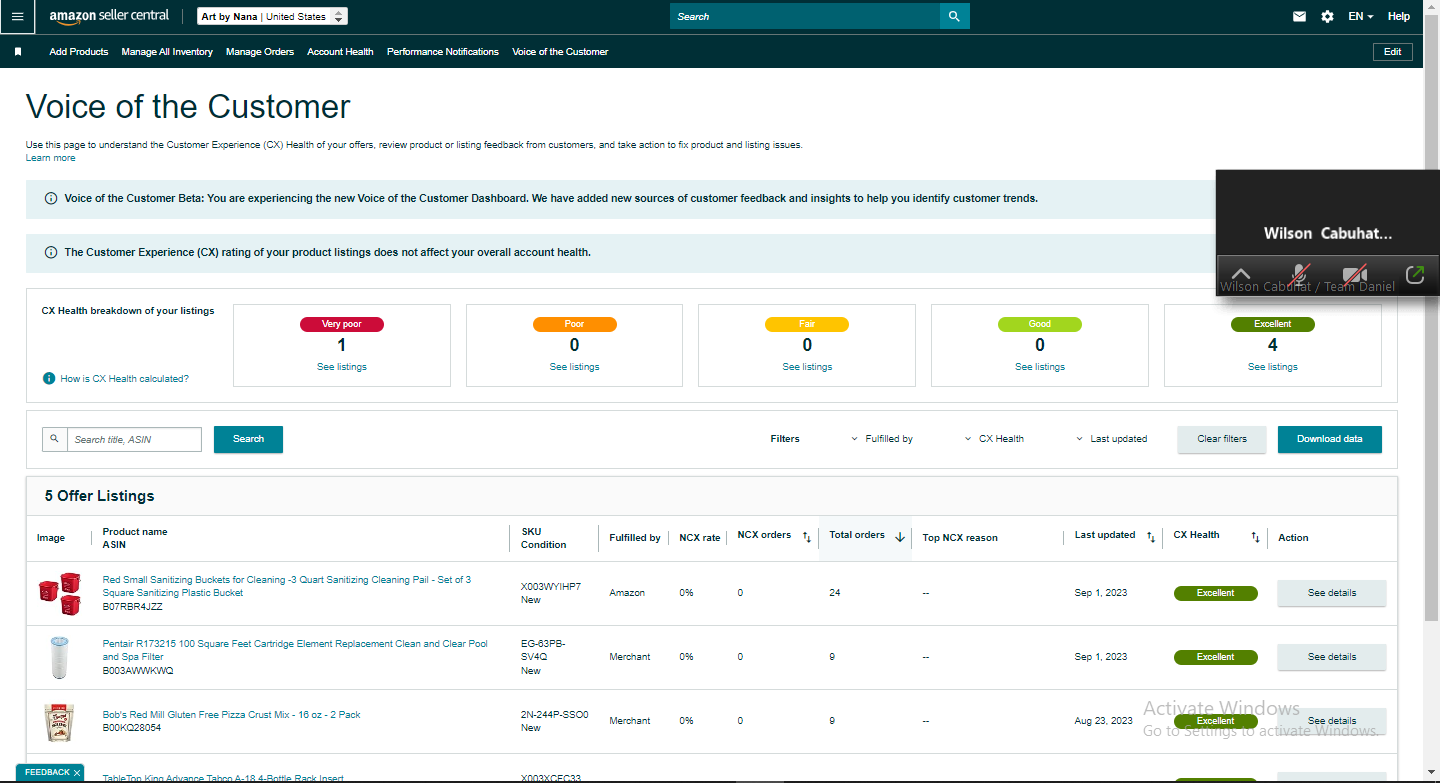Open Bob's Red Mill Pizza Crust link
This screenshot has height=783, width=1440.
pos(231,715)
